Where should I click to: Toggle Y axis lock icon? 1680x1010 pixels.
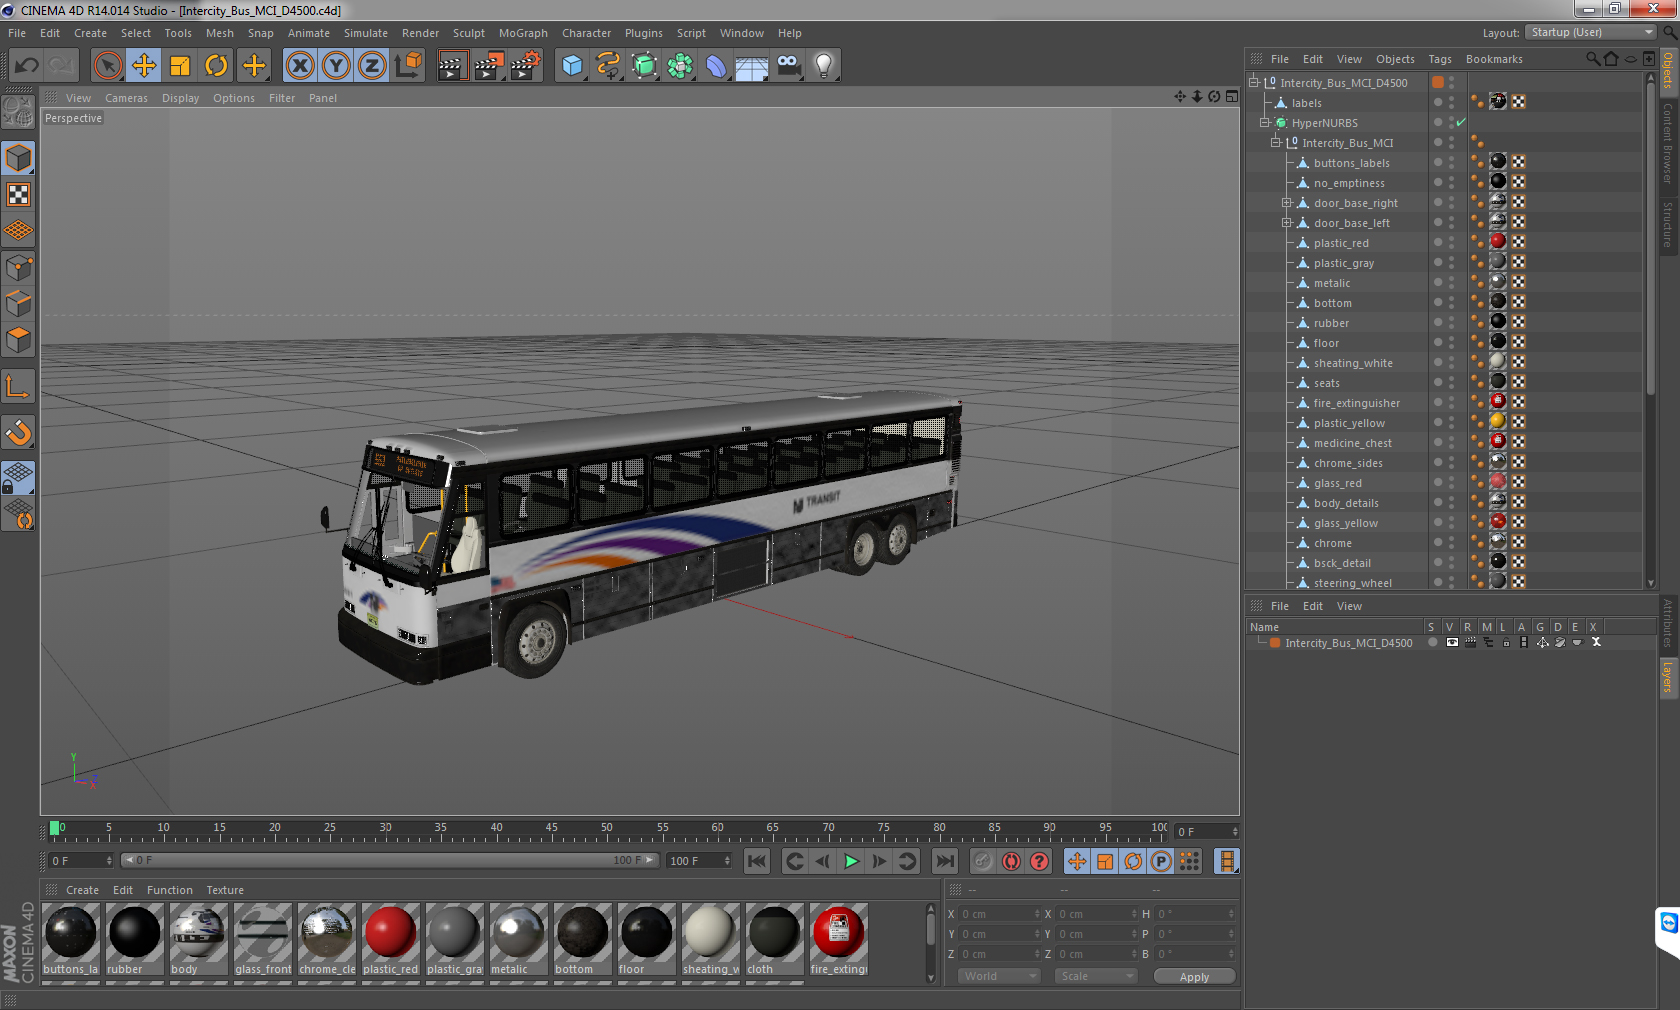(336, 66)
